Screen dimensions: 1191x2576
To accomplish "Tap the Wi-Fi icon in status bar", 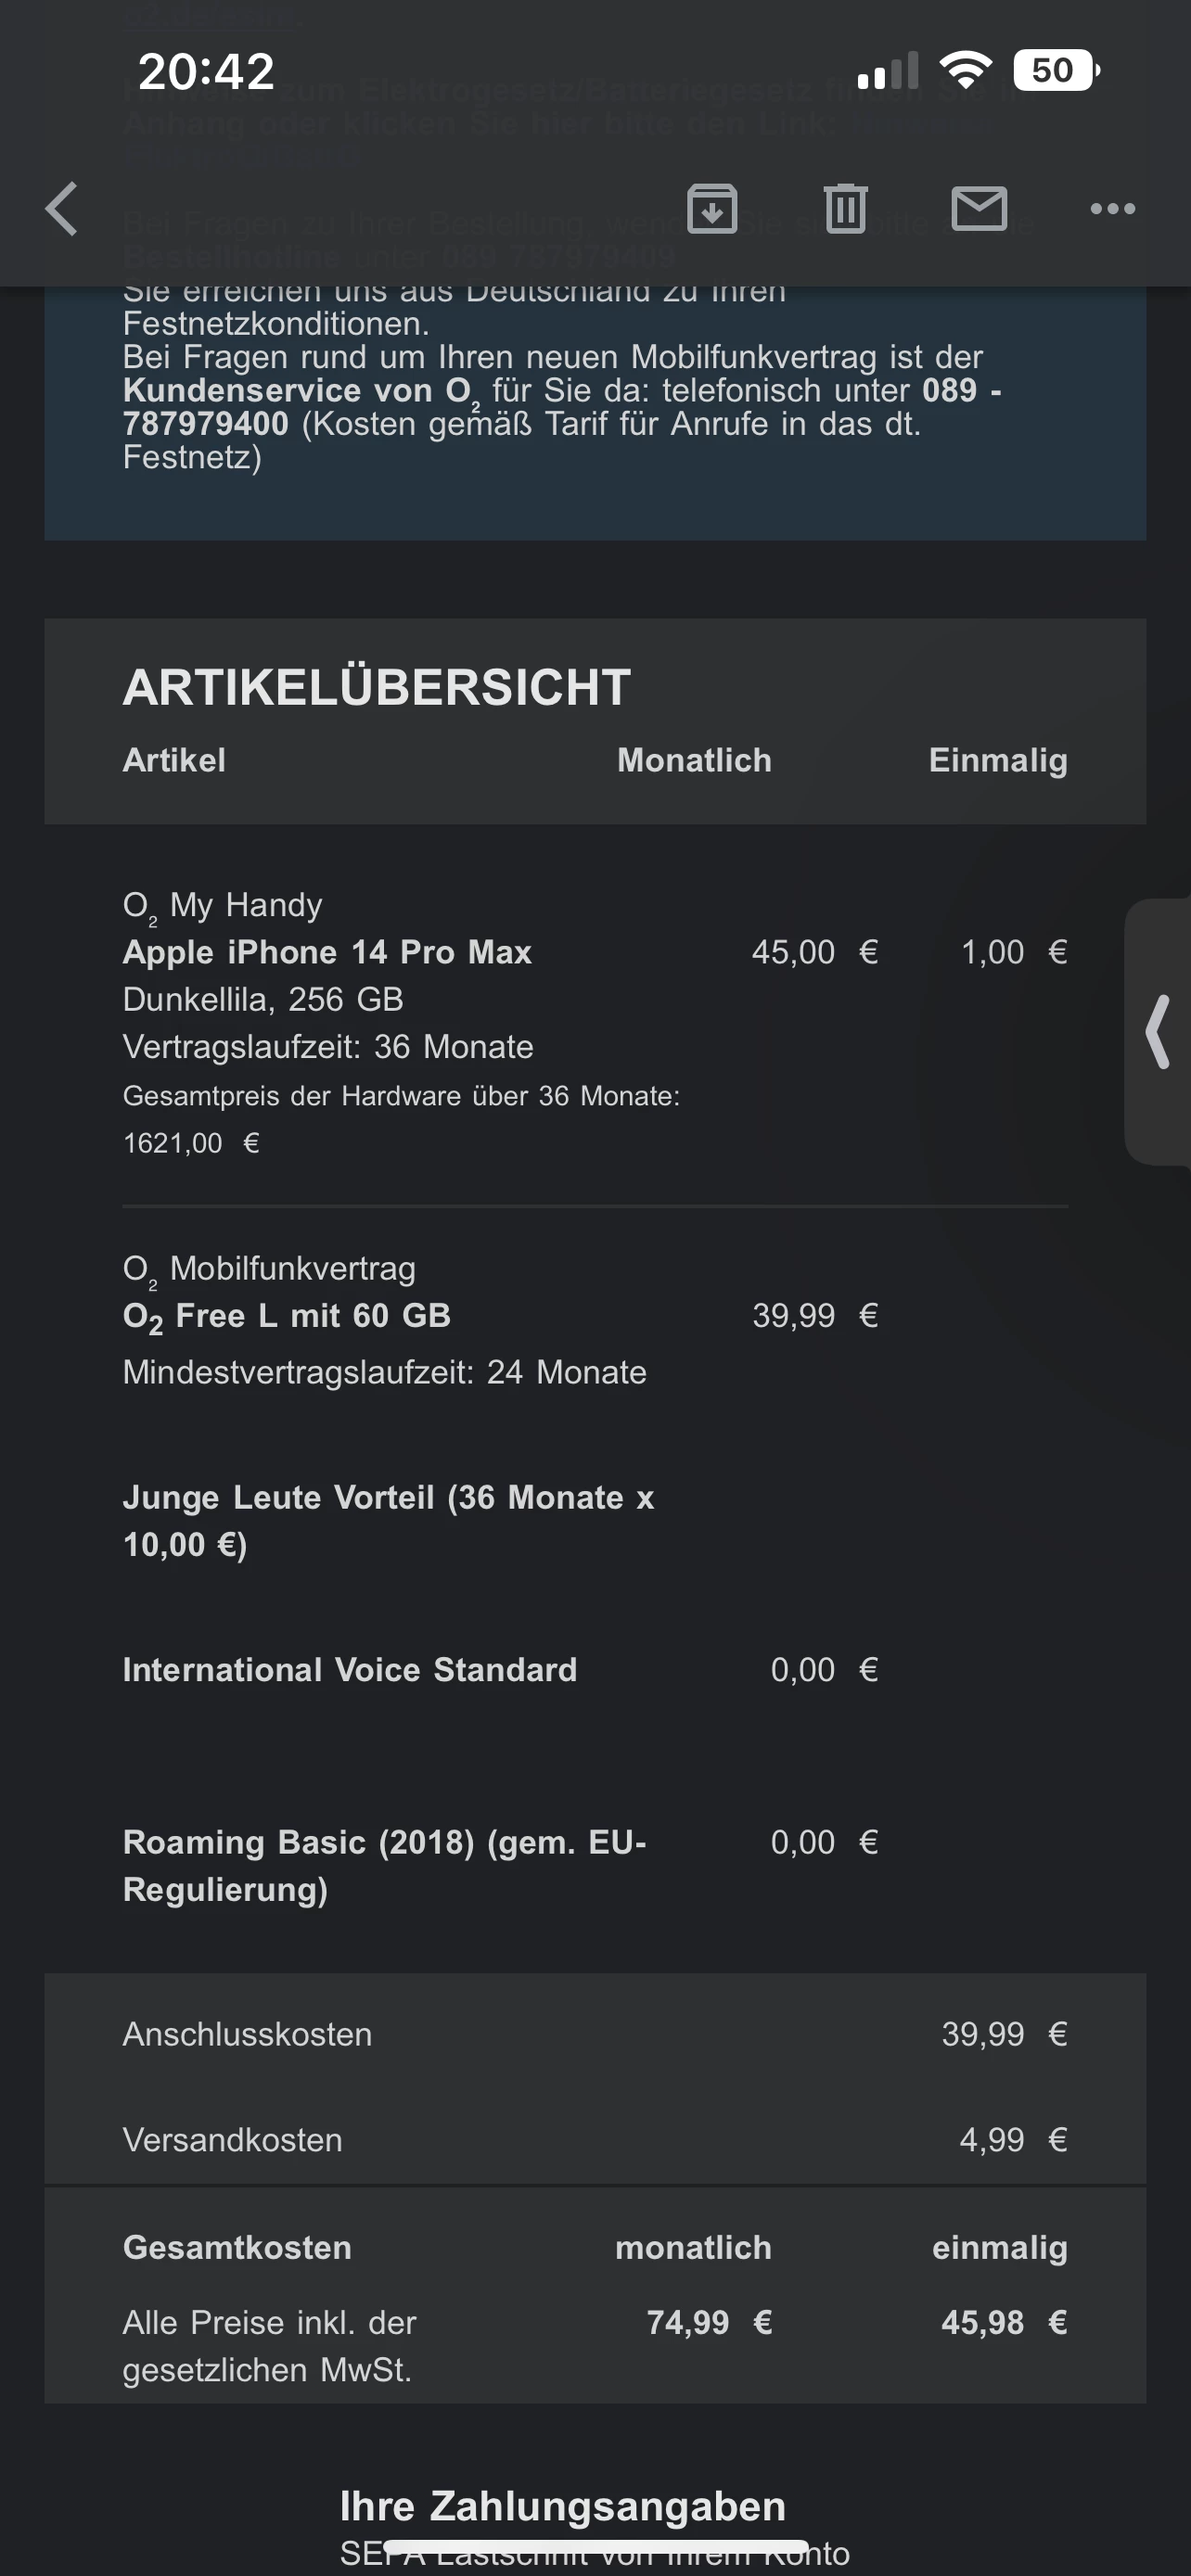I will (x=965, y=70).
